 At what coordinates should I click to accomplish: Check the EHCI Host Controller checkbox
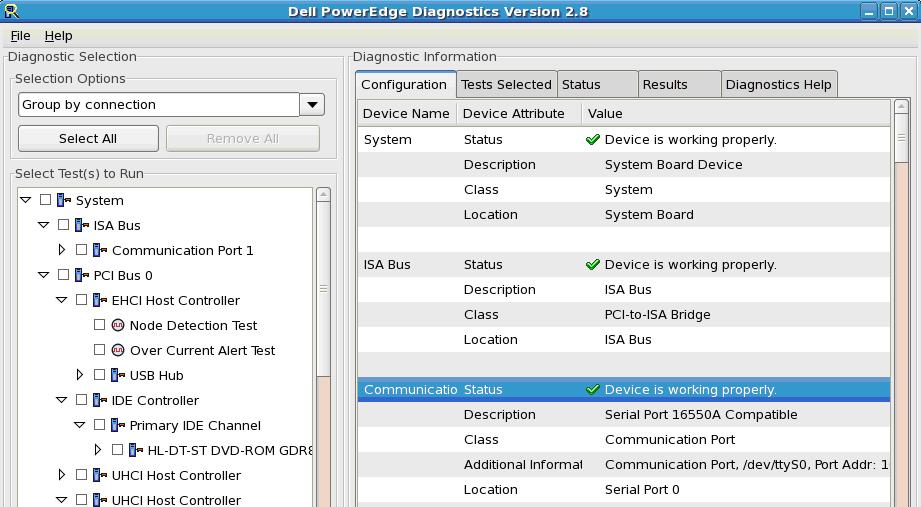[82, 300]
